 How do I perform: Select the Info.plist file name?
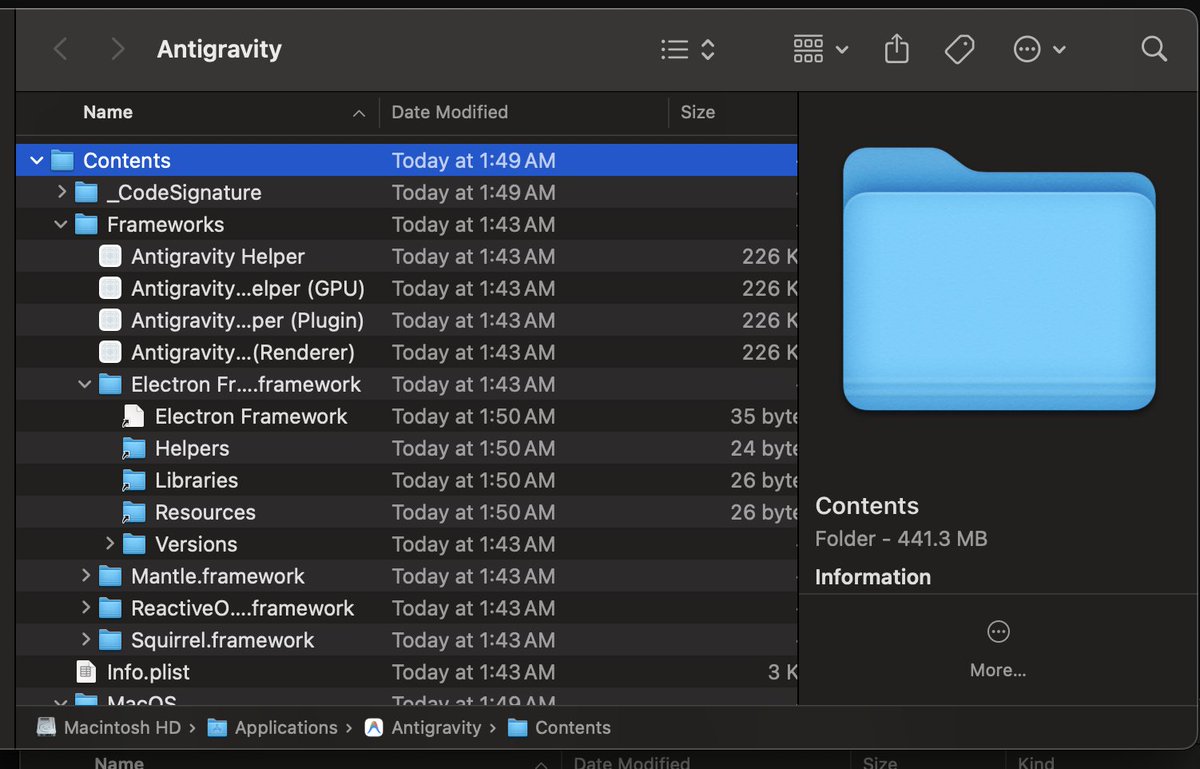point(148,672)
